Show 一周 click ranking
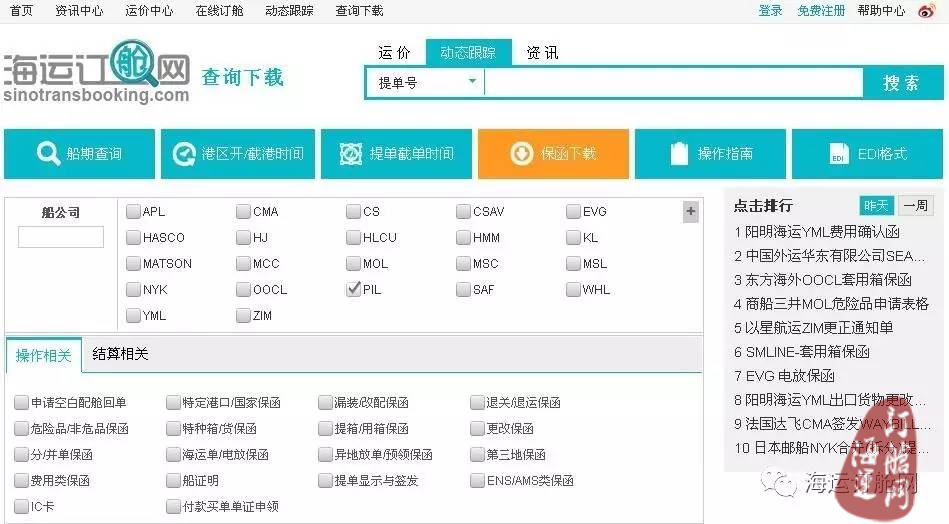 coord(915,206)
